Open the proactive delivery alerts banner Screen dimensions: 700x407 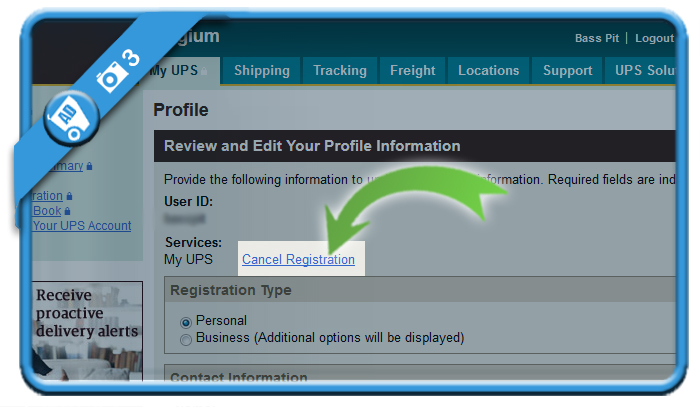coord(88,330)
